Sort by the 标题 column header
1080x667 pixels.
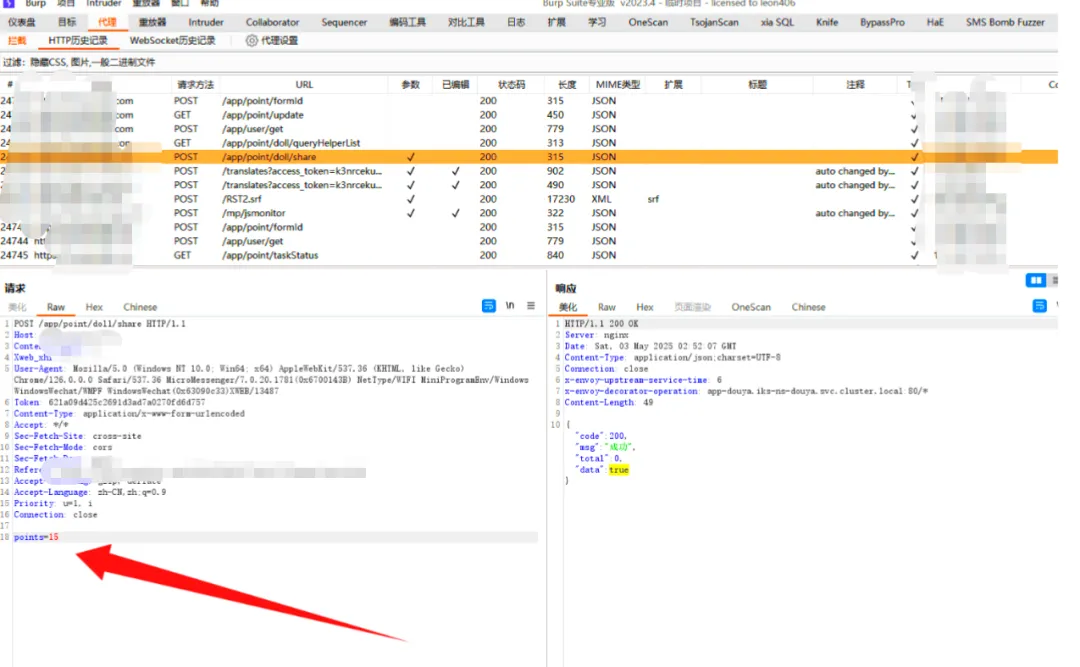[x=757, y=85]
